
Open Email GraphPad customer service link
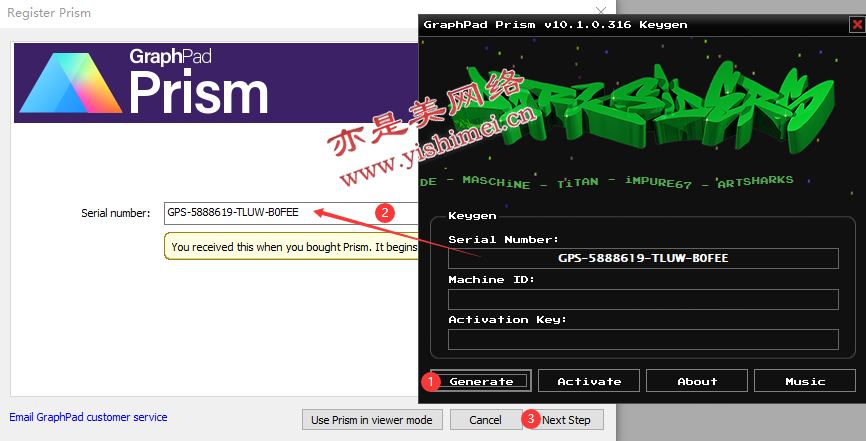coord(88,417)
